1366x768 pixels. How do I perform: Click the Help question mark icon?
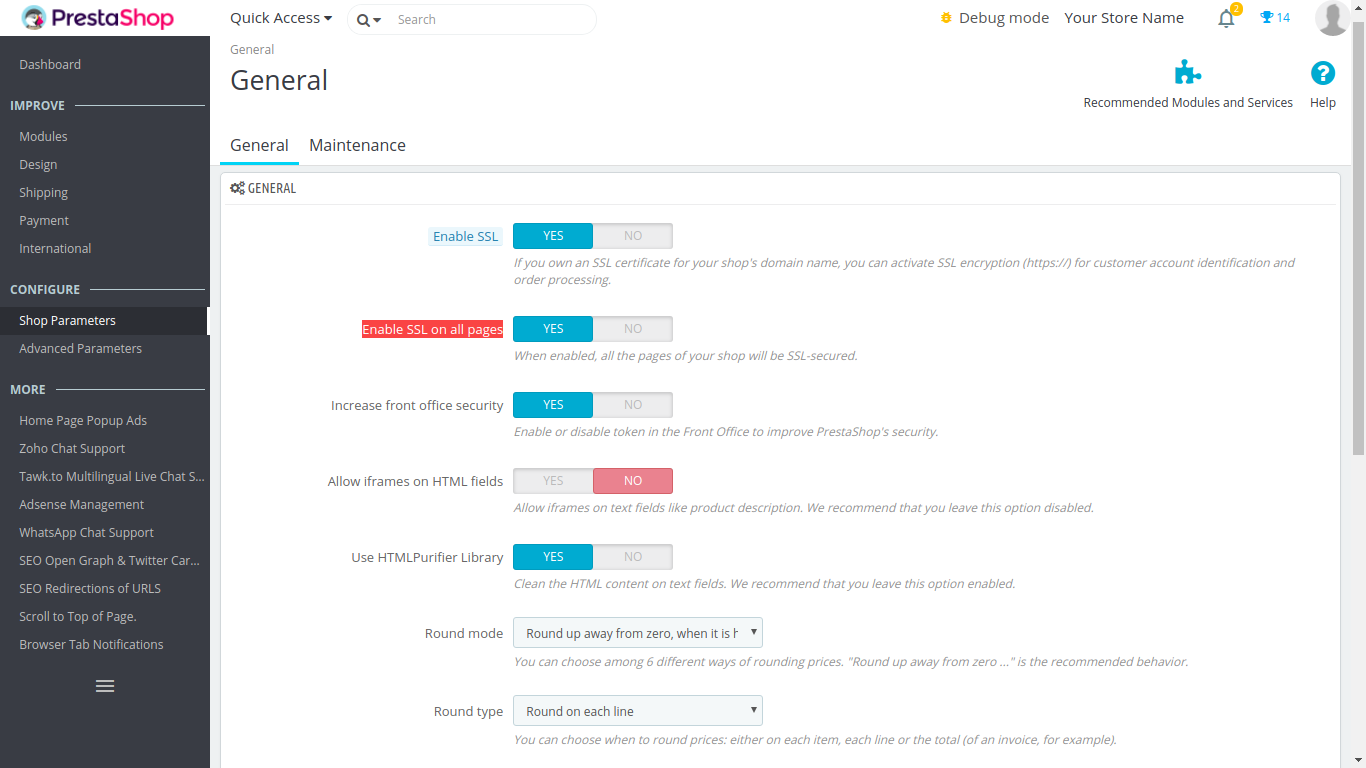tap(1322, 73)
